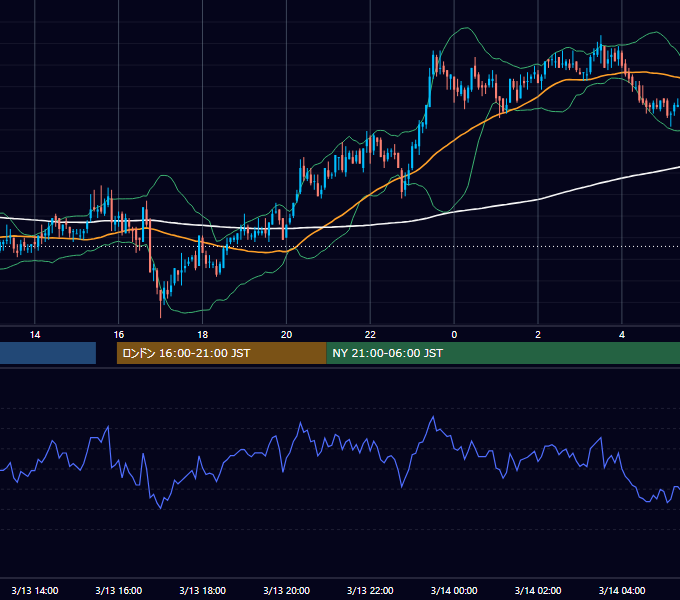The height and width of the screenshot is (600, 680).
Task: Click the 3/14 00:00 time label
Action: pos(454,590)
